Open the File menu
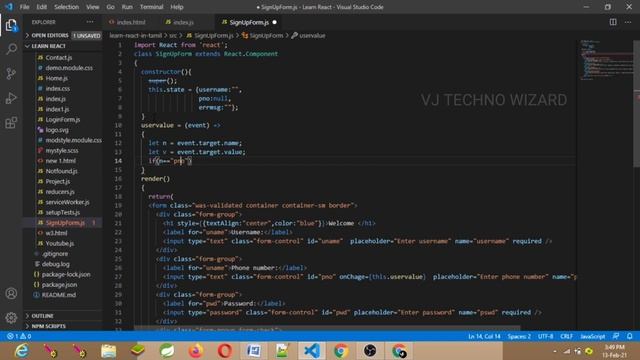The width and height of the screenshot is (640, 360). (24, 7)
